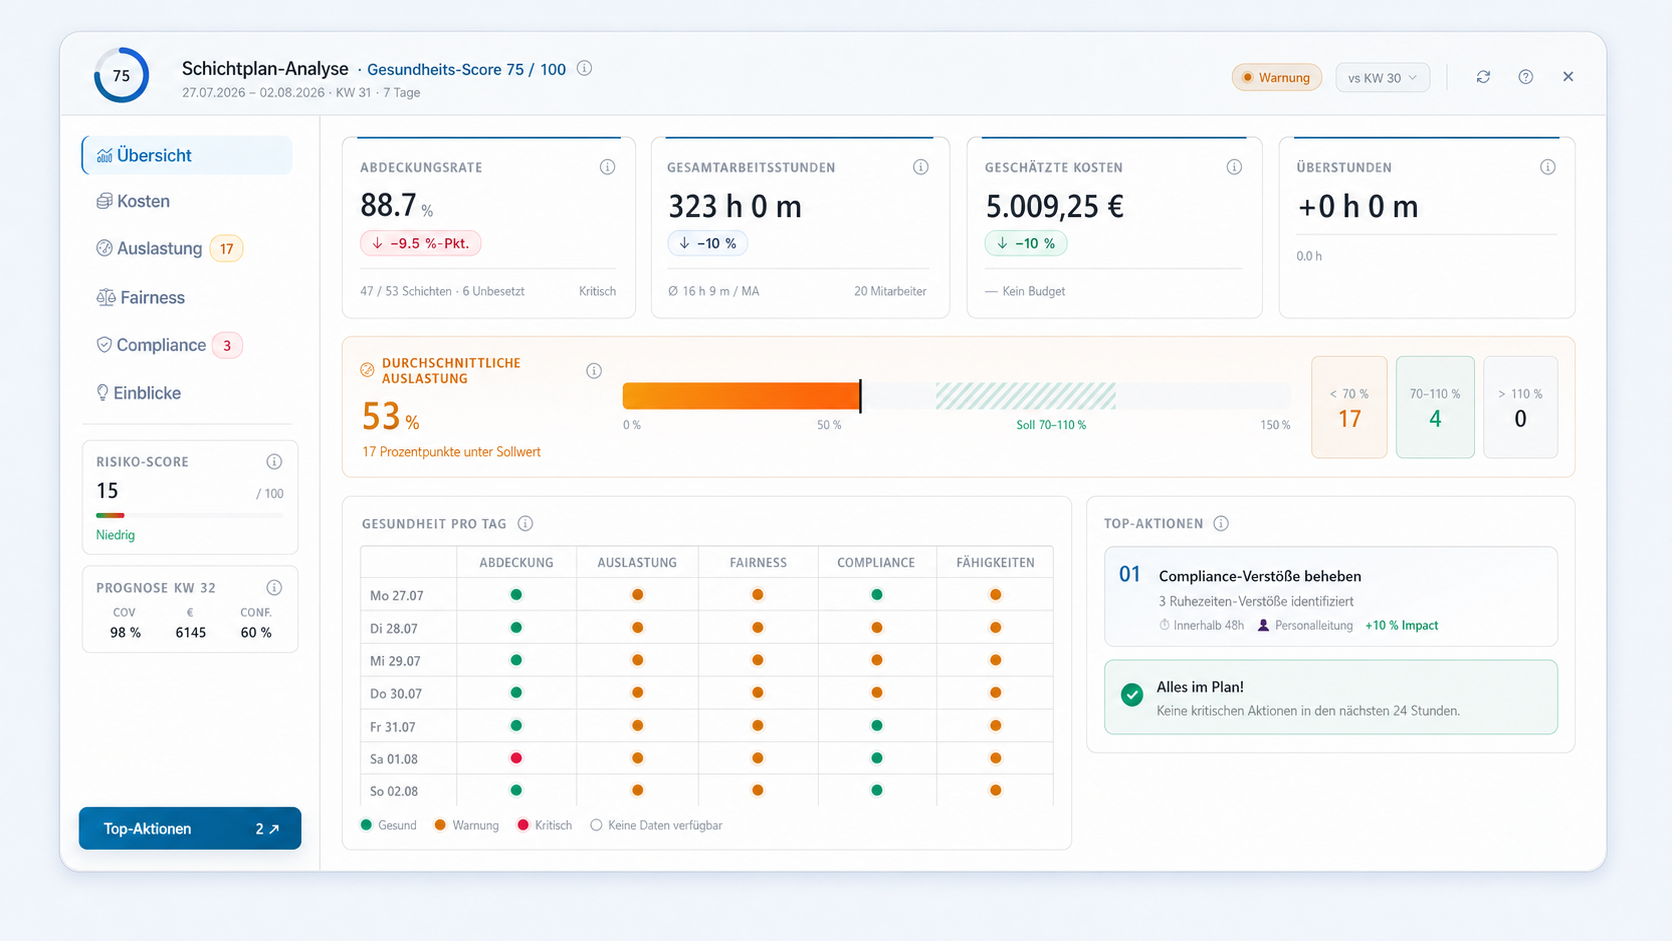1672x941 pixels.
Task: Click info icon next to Gesundheits-Score
Action: [585, 68]
